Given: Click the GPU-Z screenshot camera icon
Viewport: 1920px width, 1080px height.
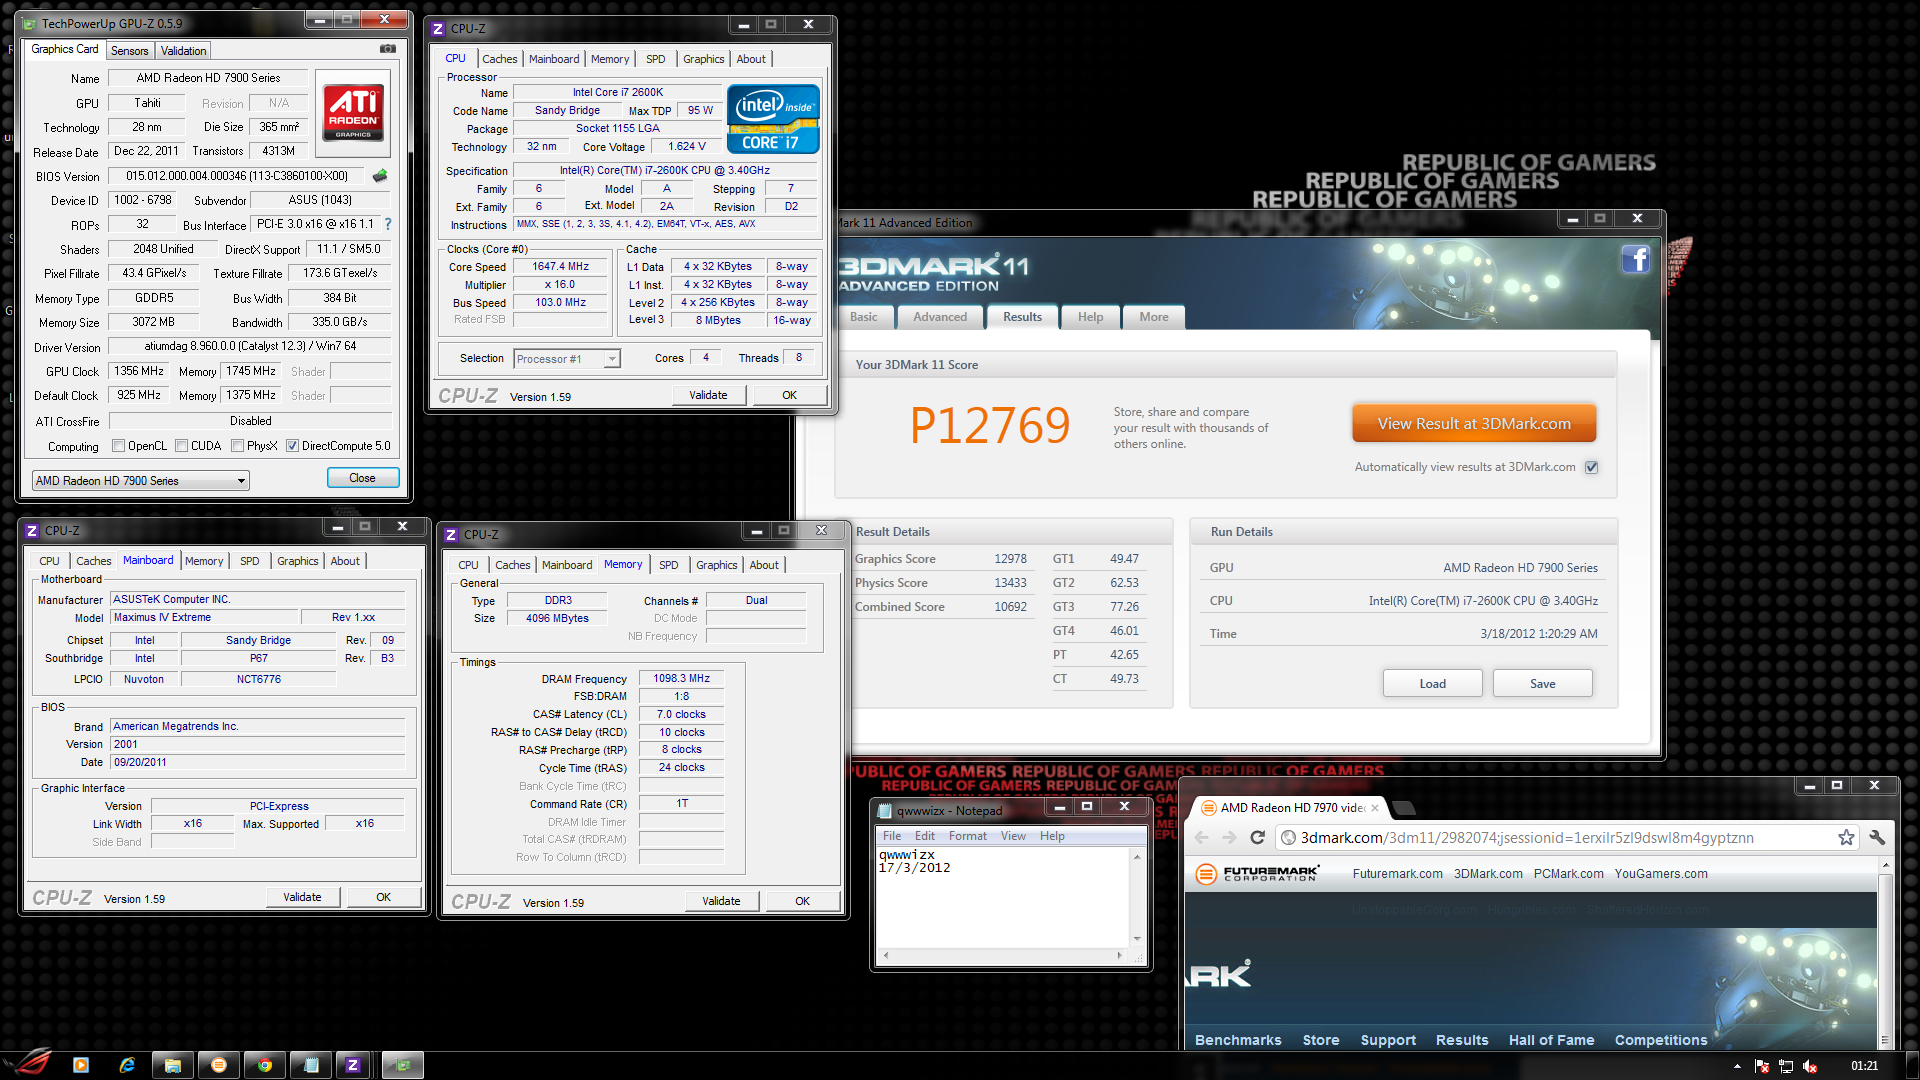Looking at the screenshot, I should pyautogui.click(x=387, y=49).
